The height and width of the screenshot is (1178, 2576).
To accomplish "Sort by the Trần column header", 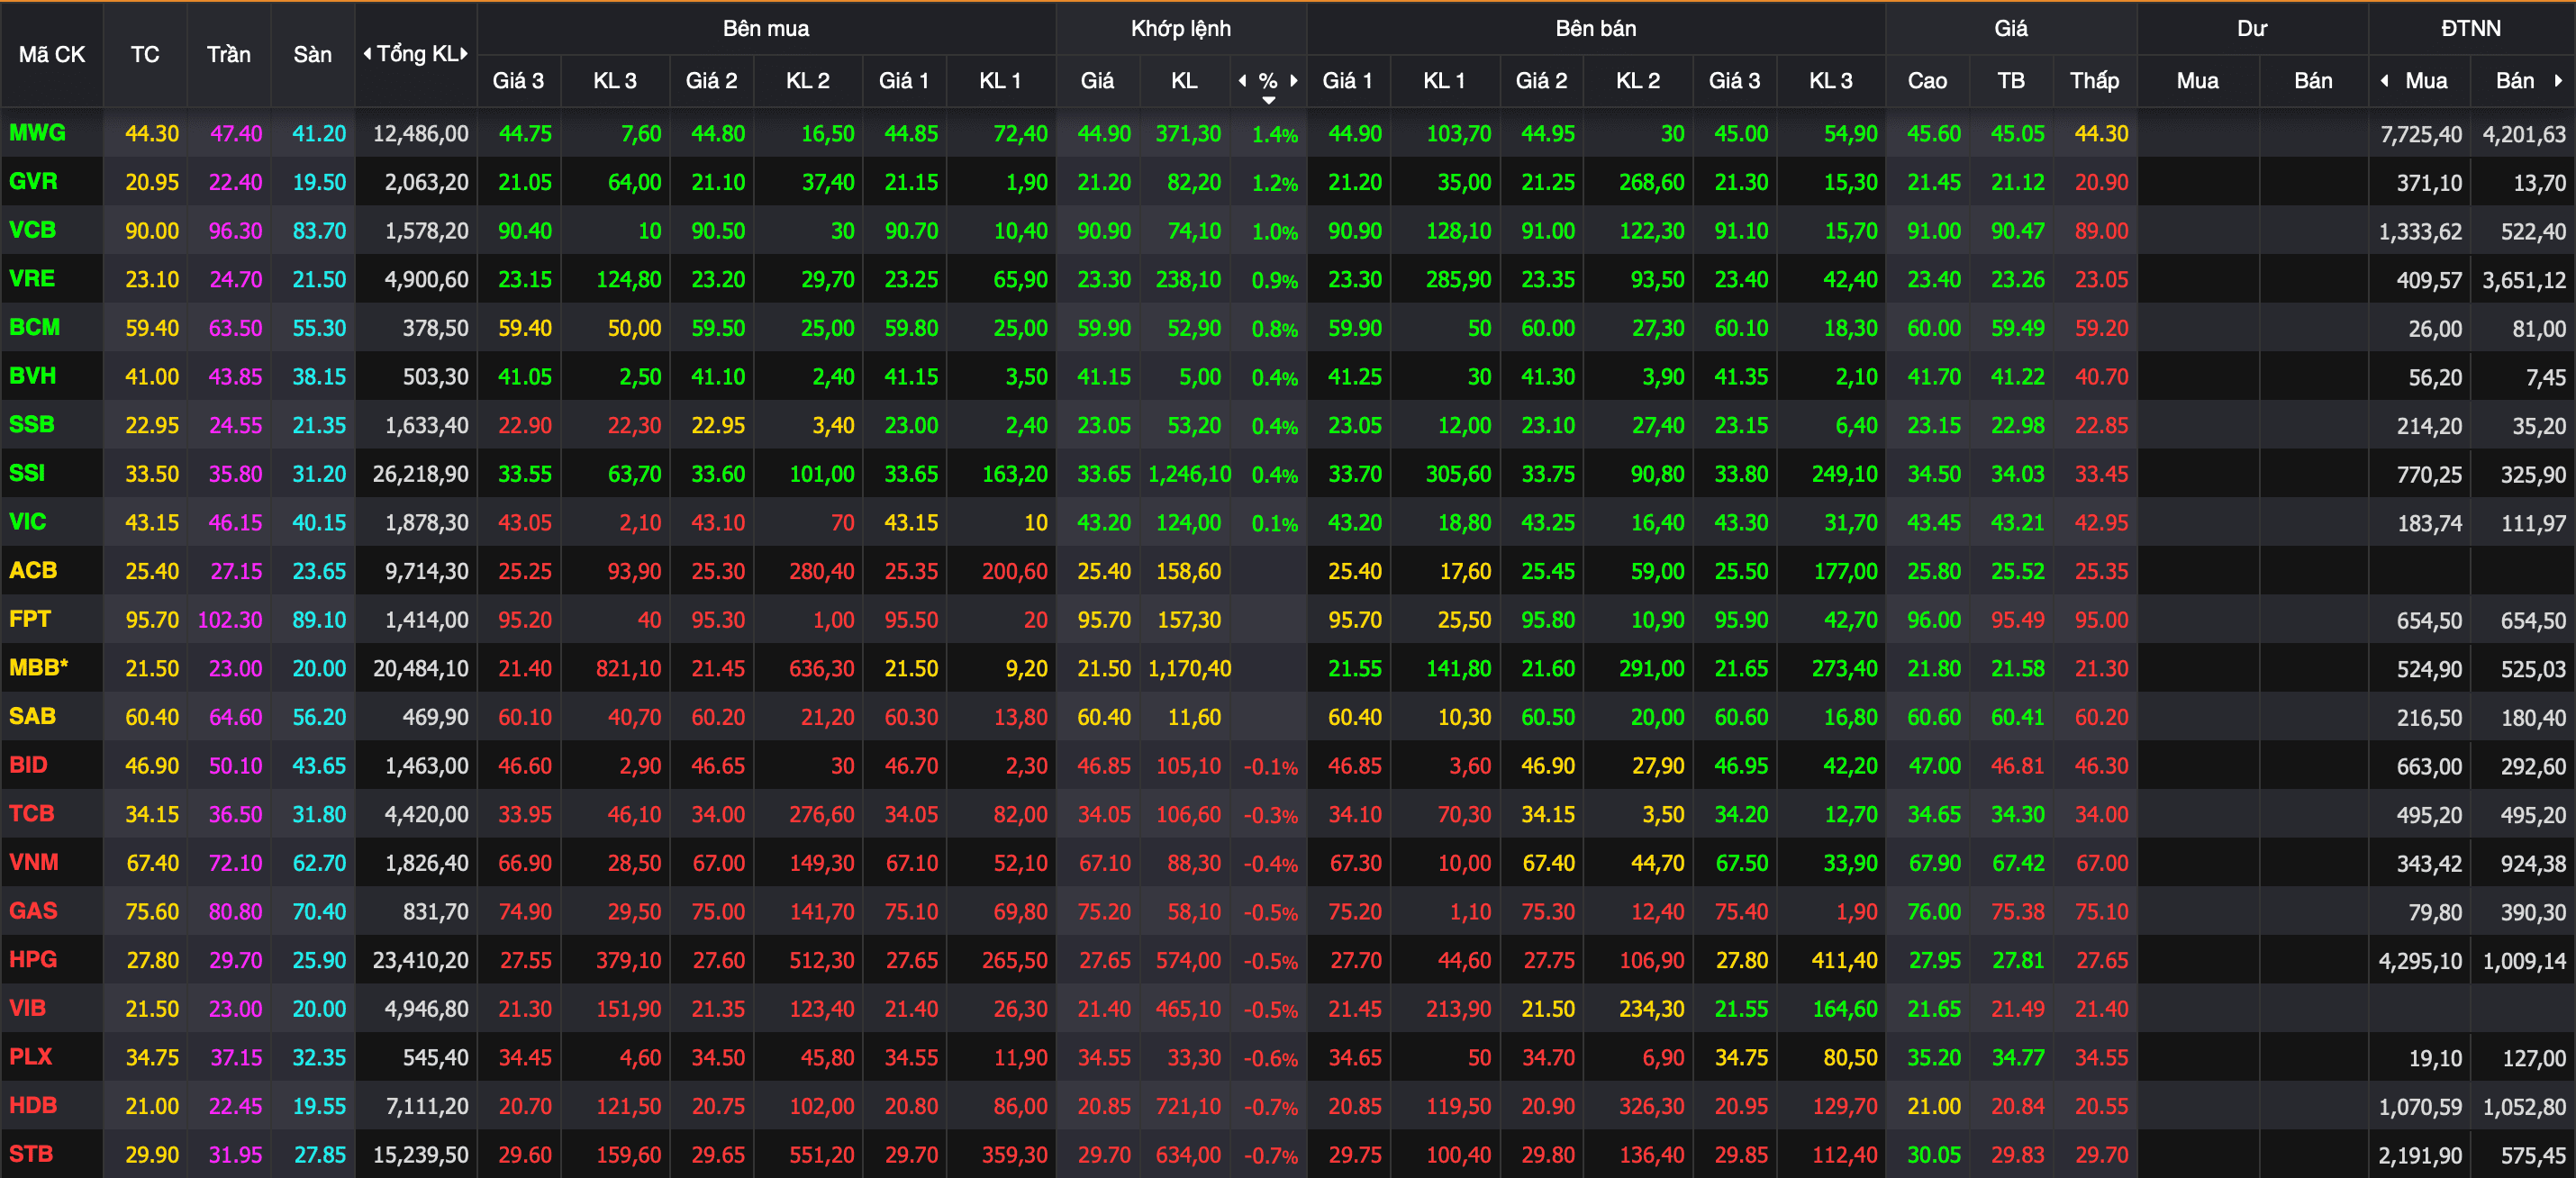I will (229, 54).
